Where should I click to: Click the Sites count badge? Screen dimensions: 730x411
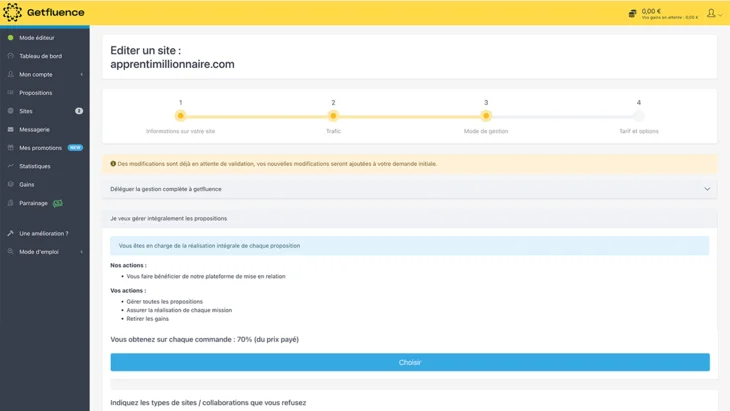[x=79, y=111]
